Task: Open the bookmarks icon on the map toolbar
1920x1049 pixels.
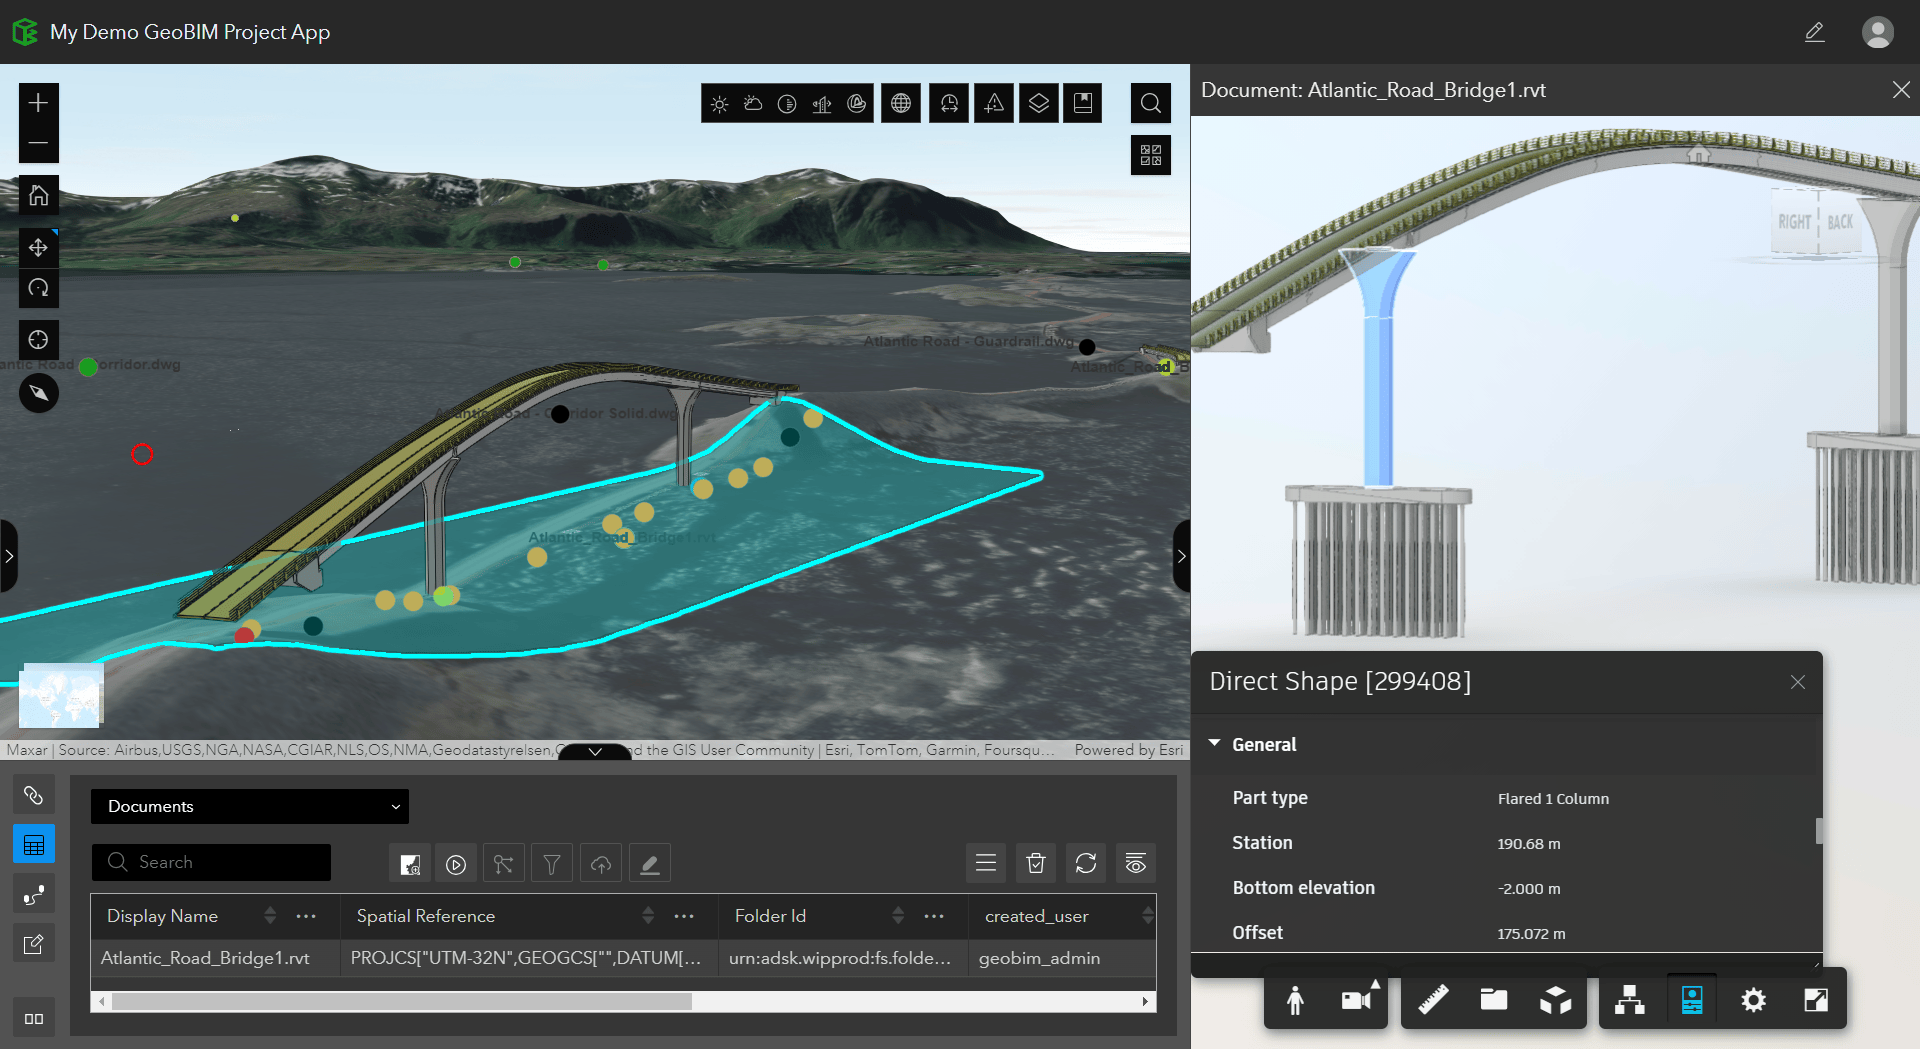Action: (x=1082, y=103)
